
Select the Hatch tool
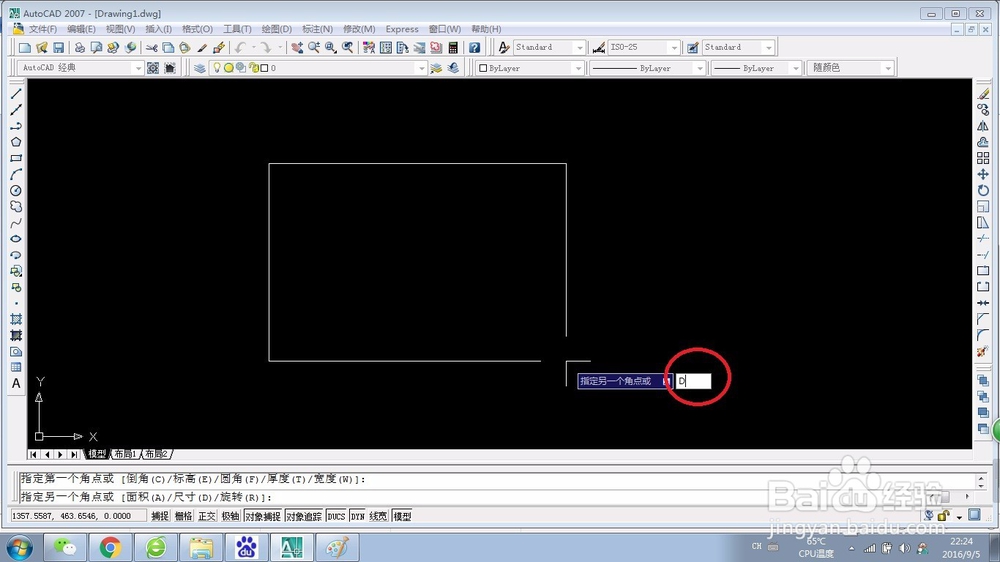click(16, 319)
